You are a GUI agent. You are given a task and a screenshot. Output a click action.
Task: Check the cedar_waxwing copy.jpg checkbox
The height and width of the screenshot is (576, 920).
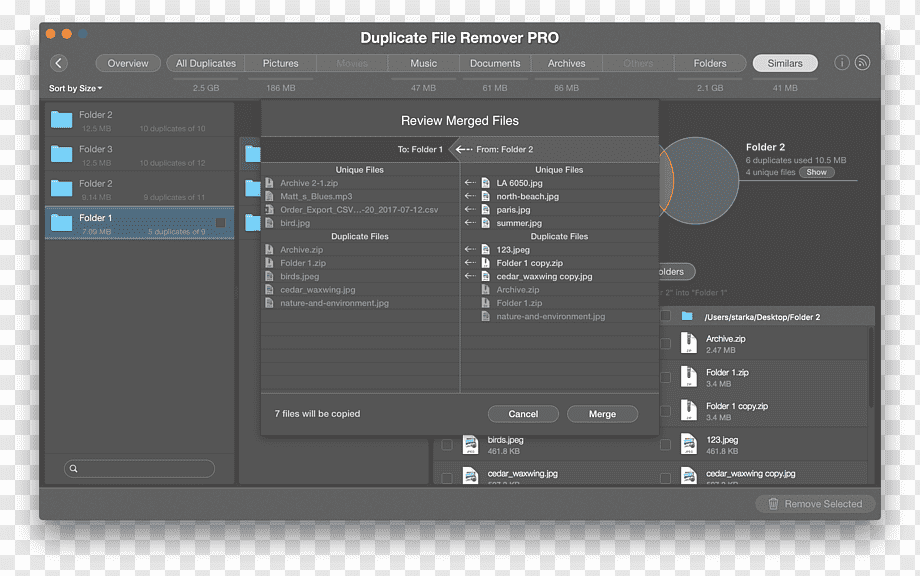point(665,478)
